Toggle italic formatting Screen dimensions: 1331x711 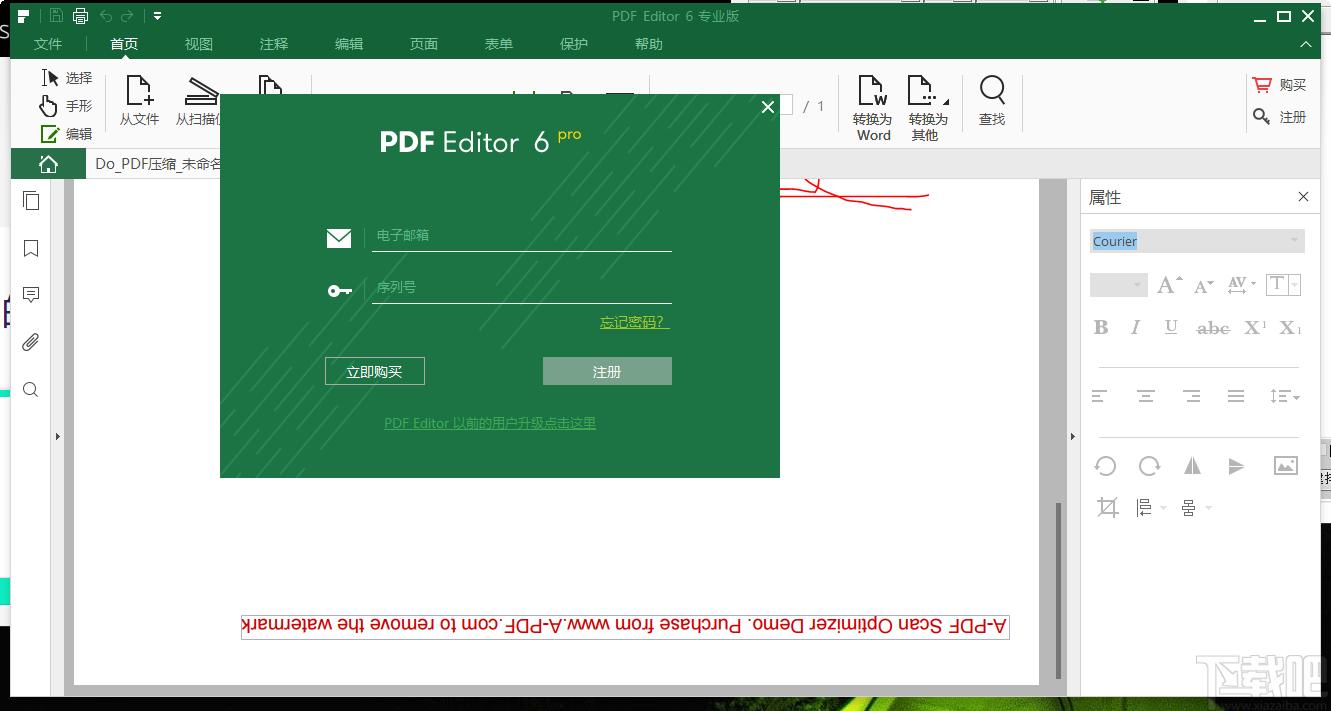(1135, 327)
